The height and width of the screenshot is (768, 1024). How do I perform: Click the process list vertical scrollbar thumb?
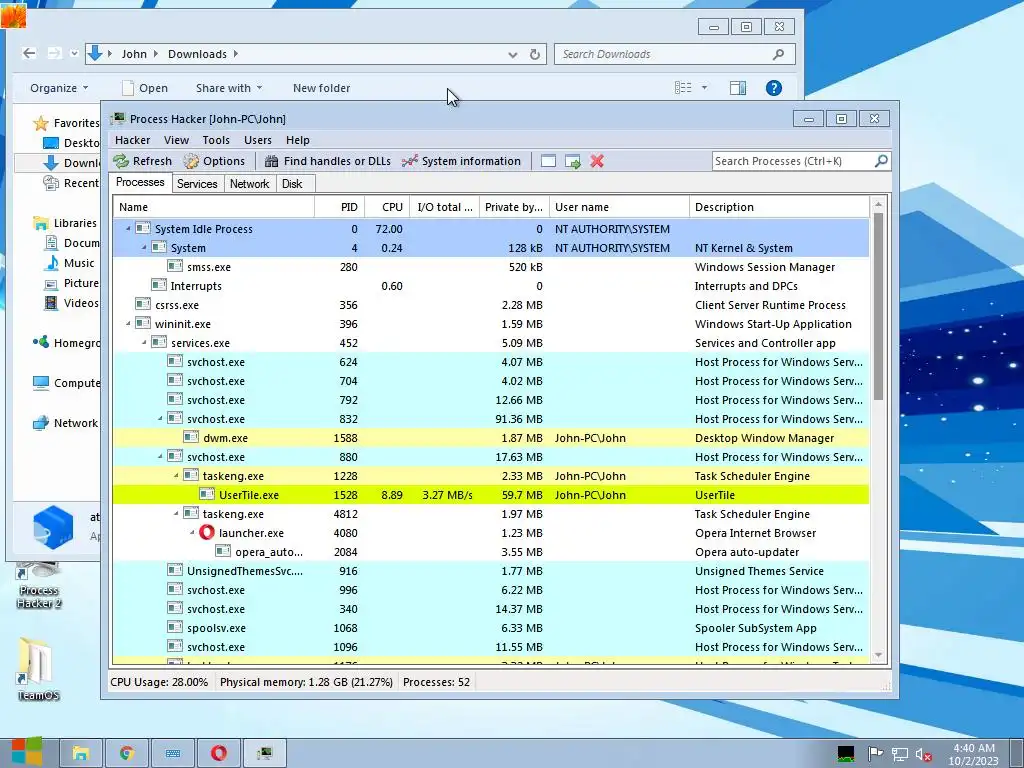[878, 306]
